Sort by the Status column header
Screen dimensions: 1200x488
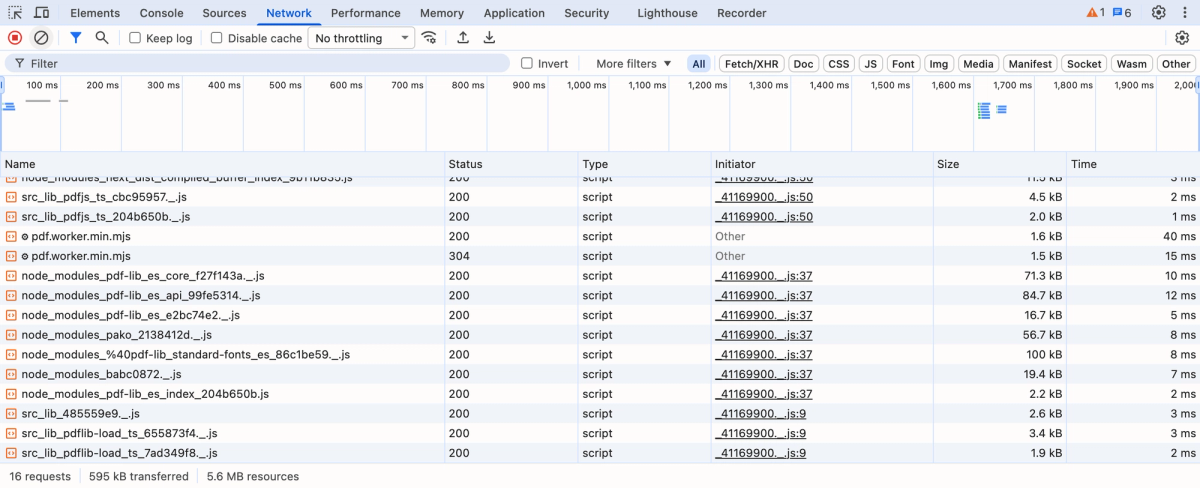coord(511,163)
